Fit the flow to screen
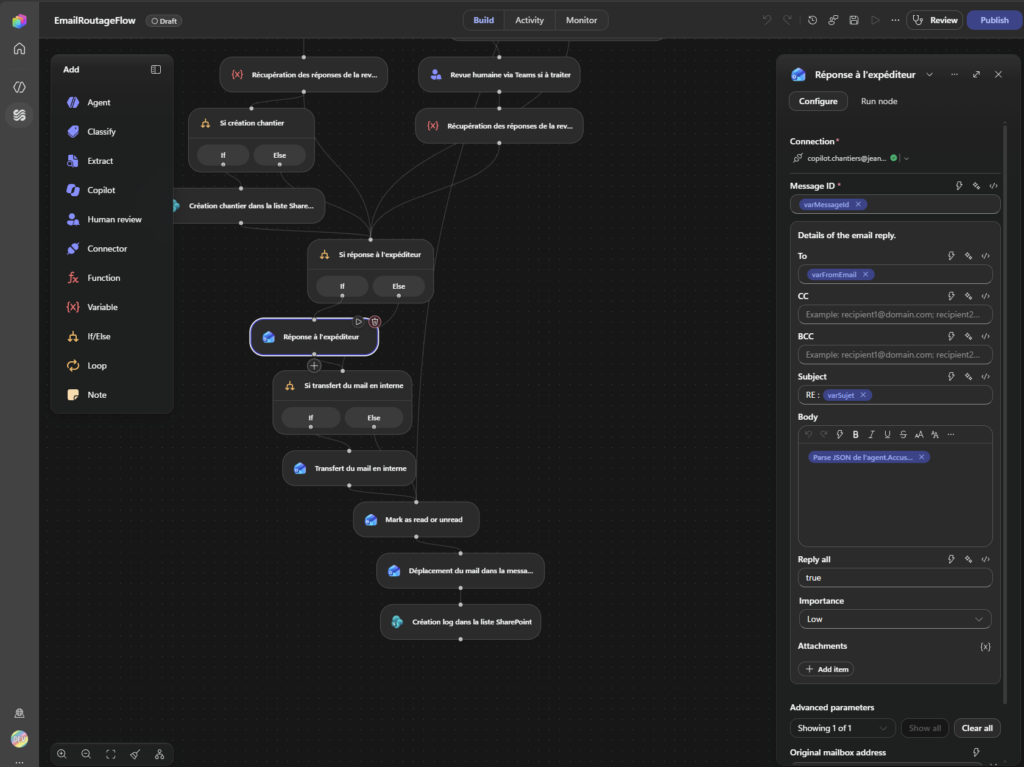 (x=111, y=754)
